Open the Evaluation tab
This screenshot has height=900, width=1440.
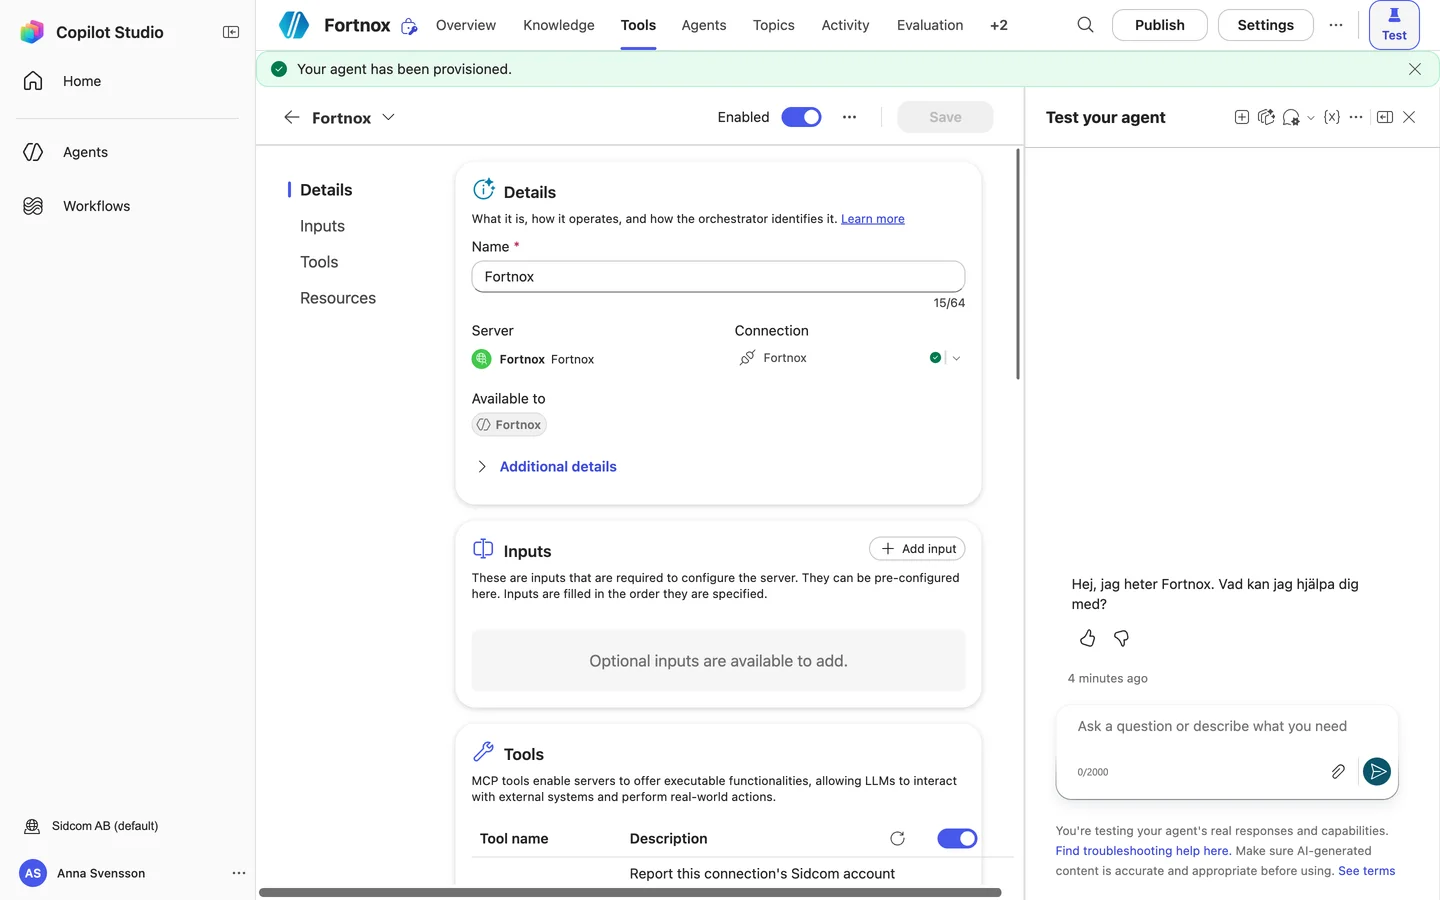930,25
